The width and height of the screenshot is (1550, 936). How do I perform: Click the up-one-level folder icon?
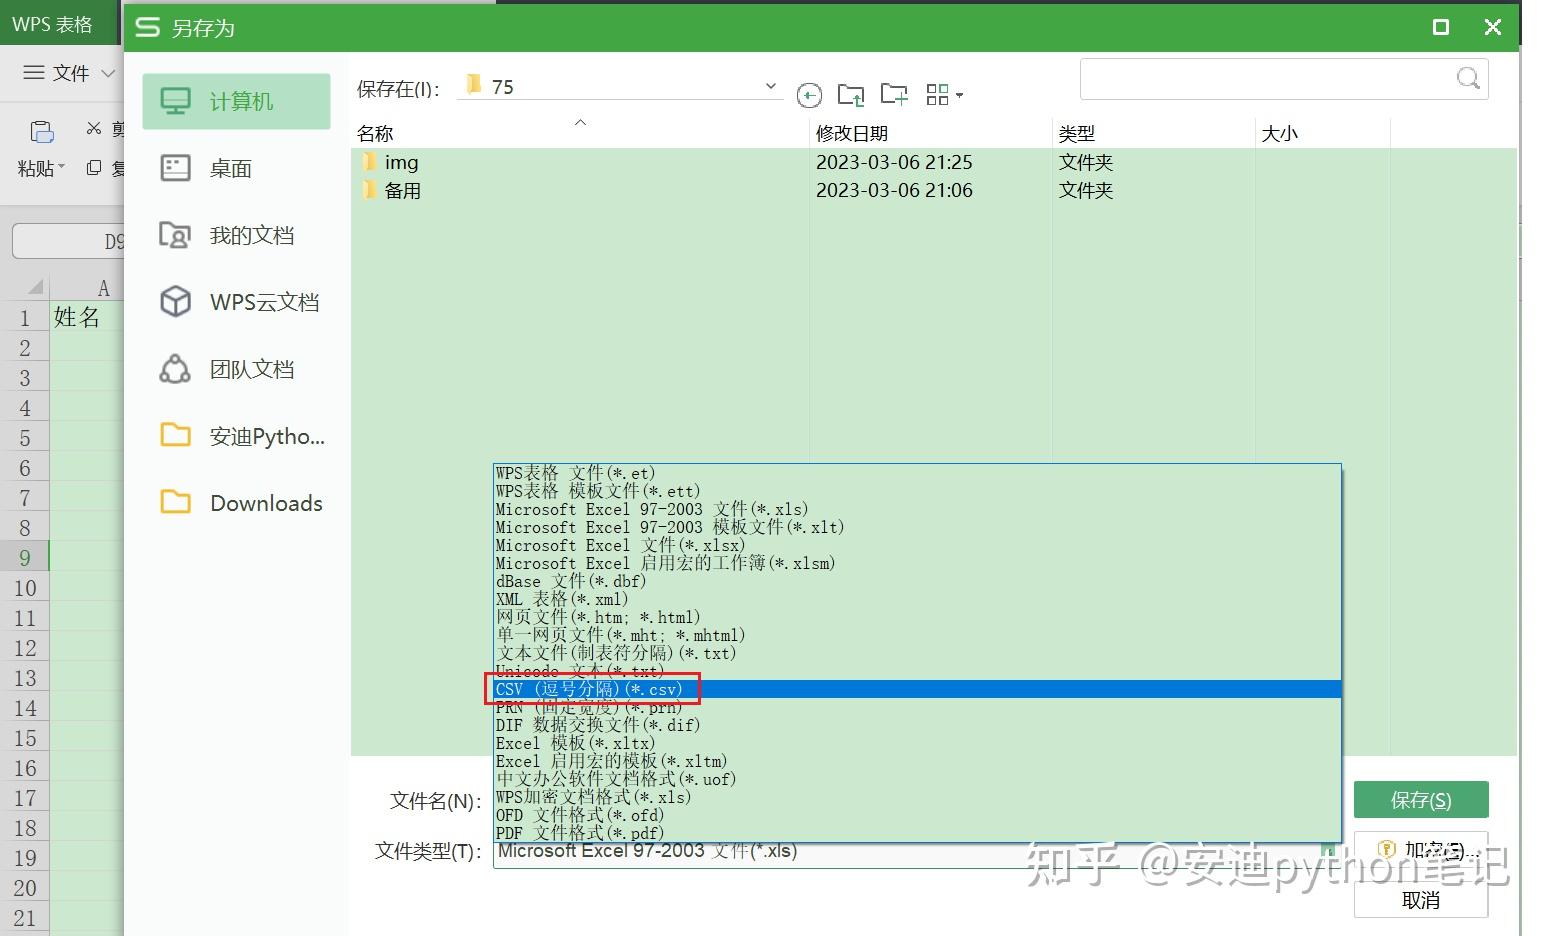tap(851, 94)
